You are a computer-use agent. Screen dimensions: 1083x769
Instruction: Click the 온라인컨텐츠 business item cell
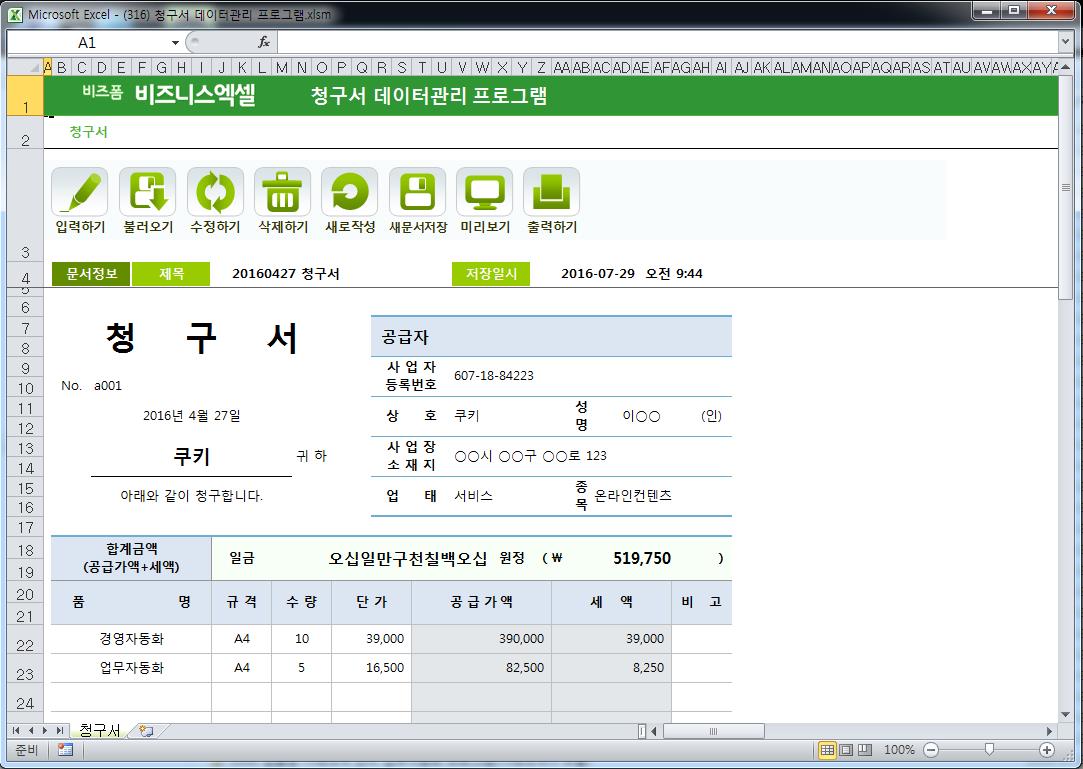pos(633,495)
